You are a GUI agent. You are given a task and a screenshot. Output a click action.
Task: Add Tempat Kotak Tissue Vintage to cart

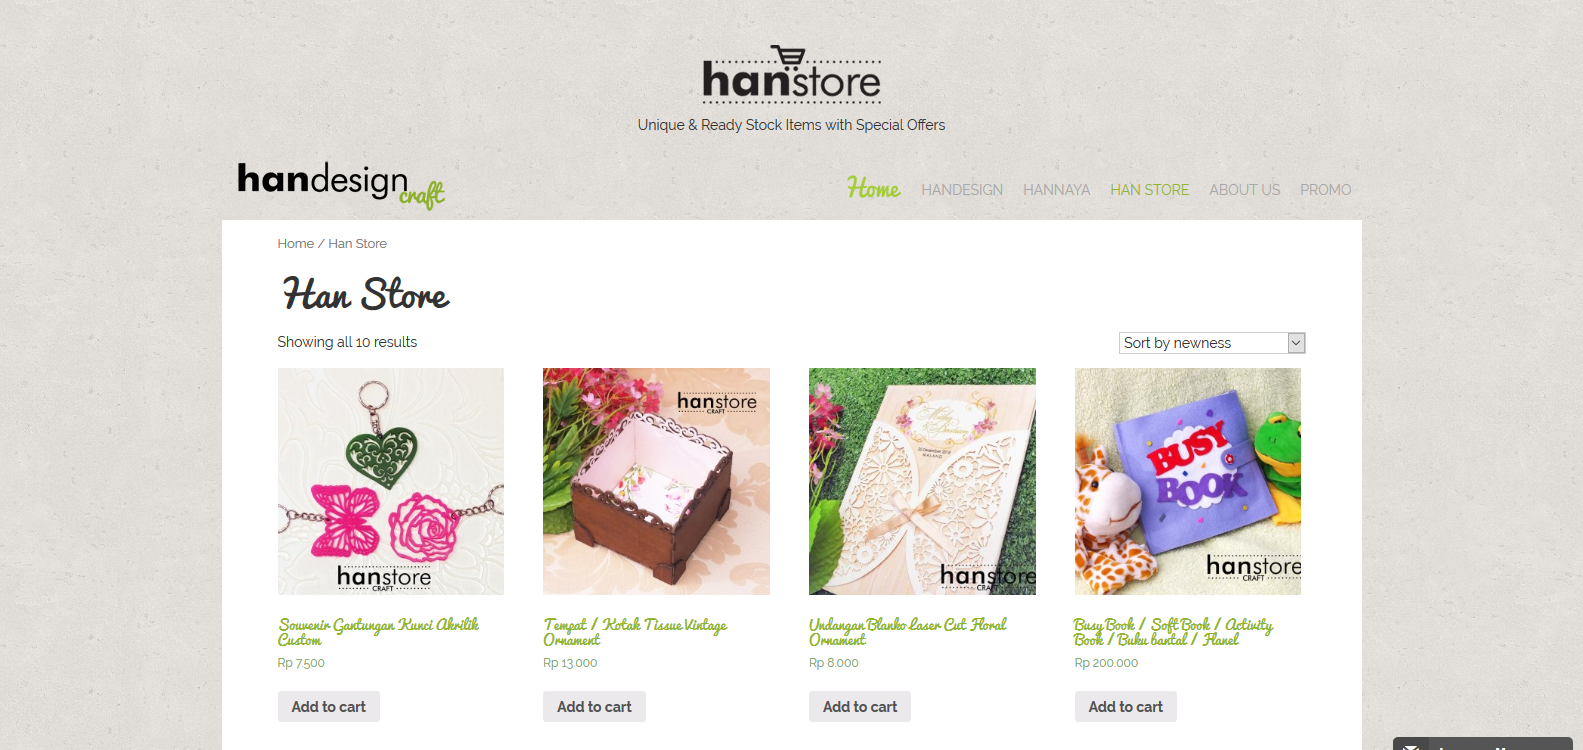(x=594, y=706)
